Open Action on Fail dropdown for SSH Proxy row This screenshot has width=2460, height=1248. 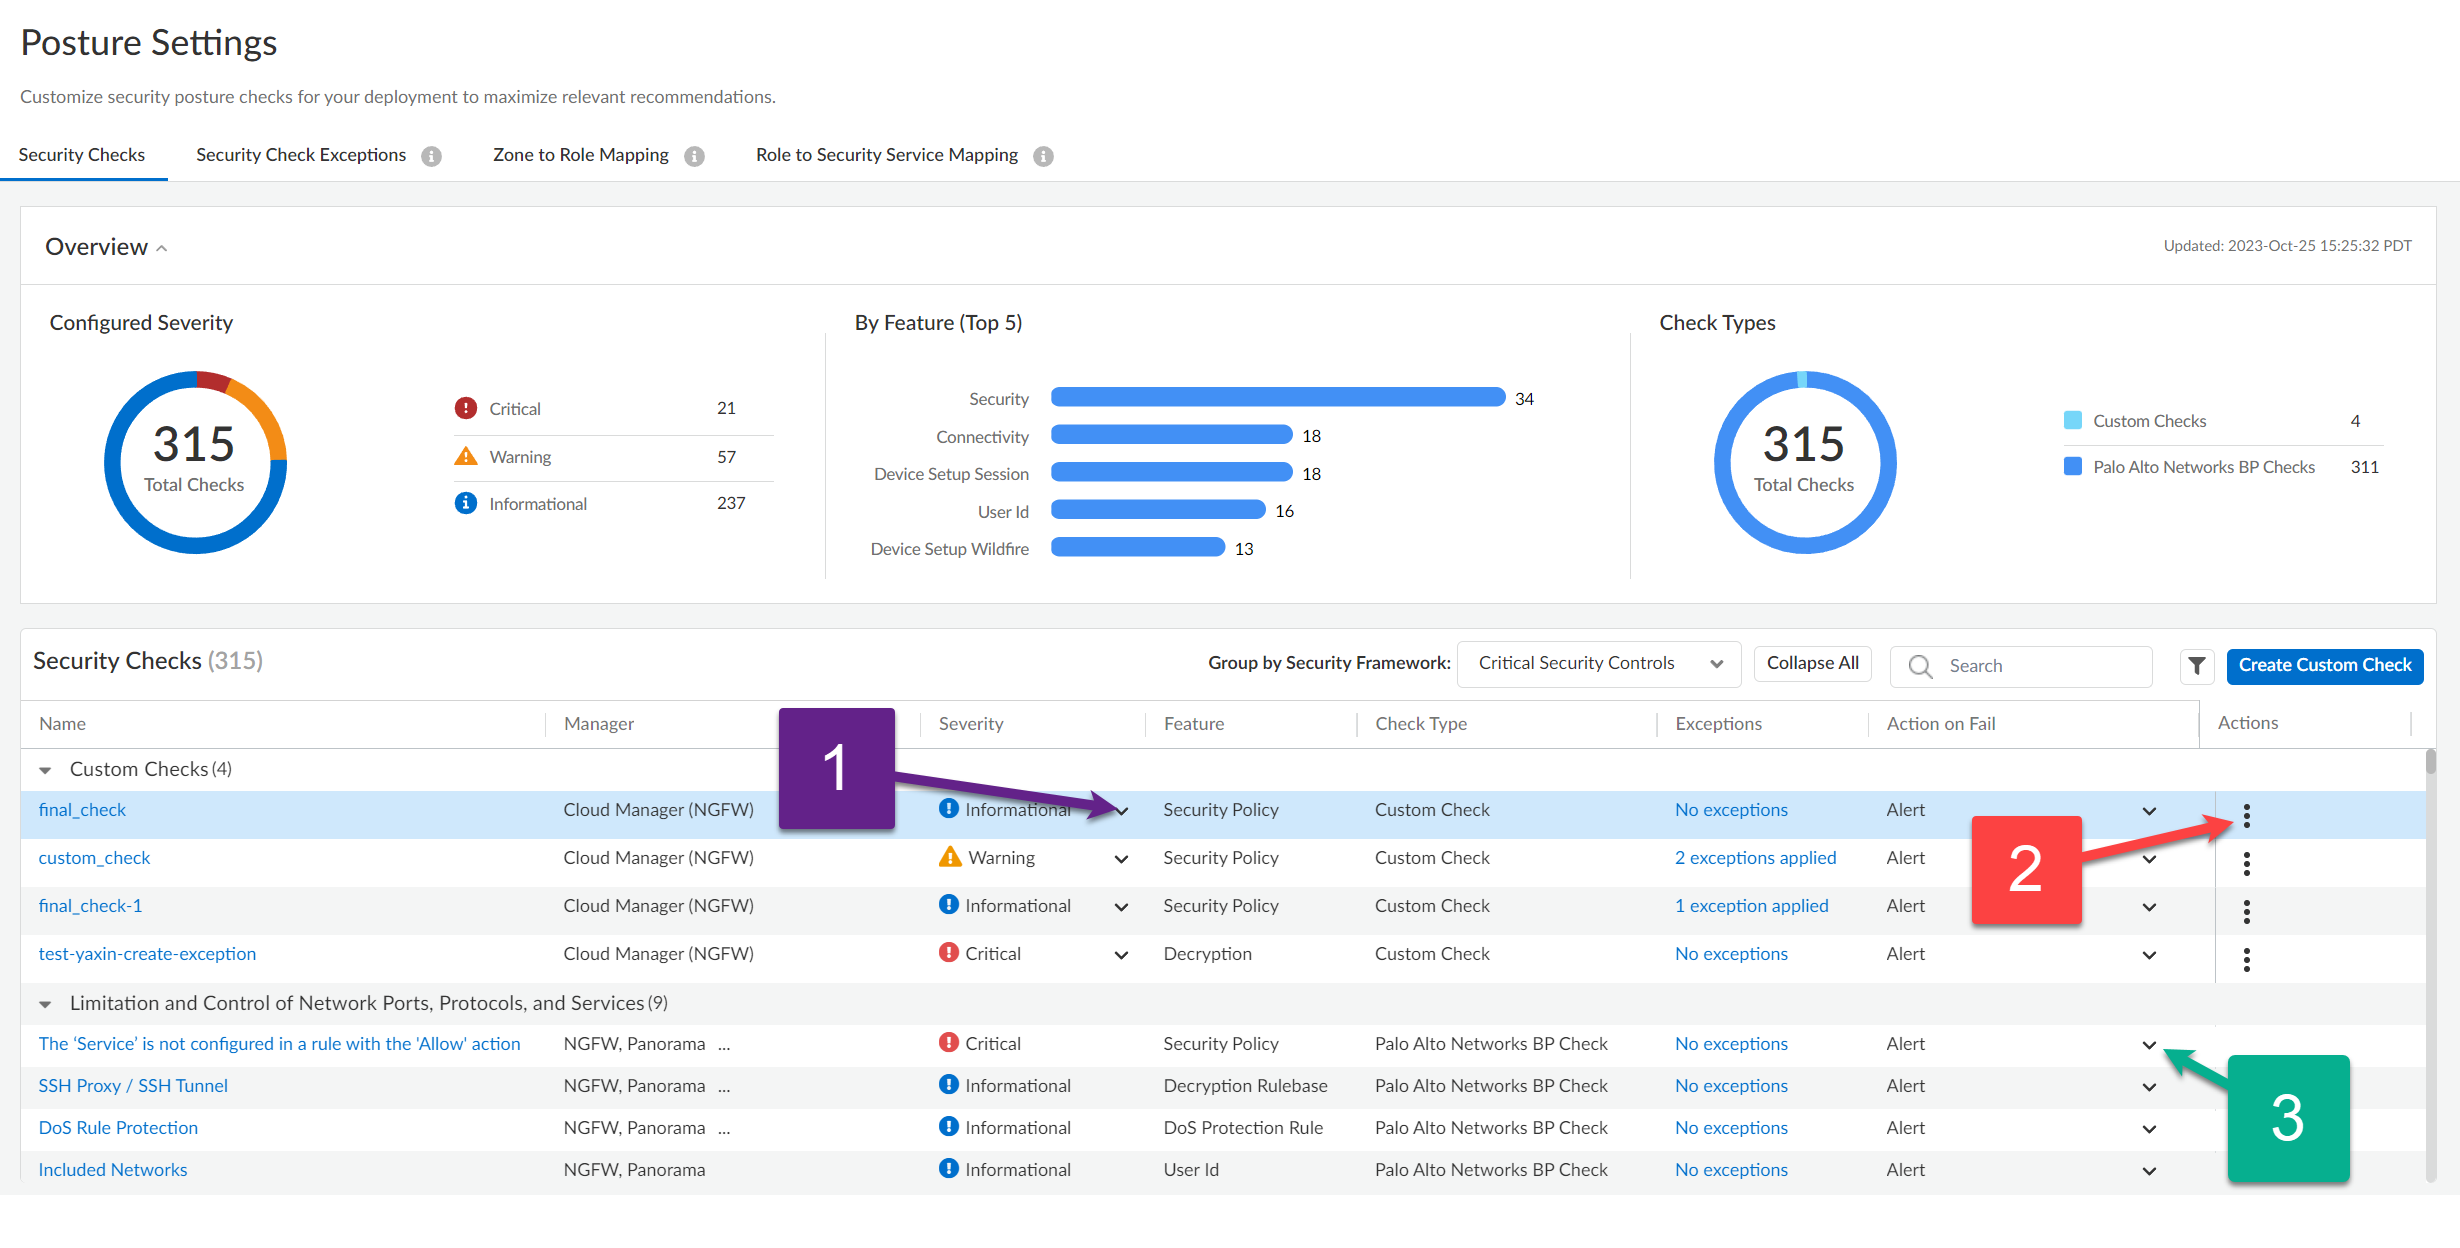[2149, 1087]
